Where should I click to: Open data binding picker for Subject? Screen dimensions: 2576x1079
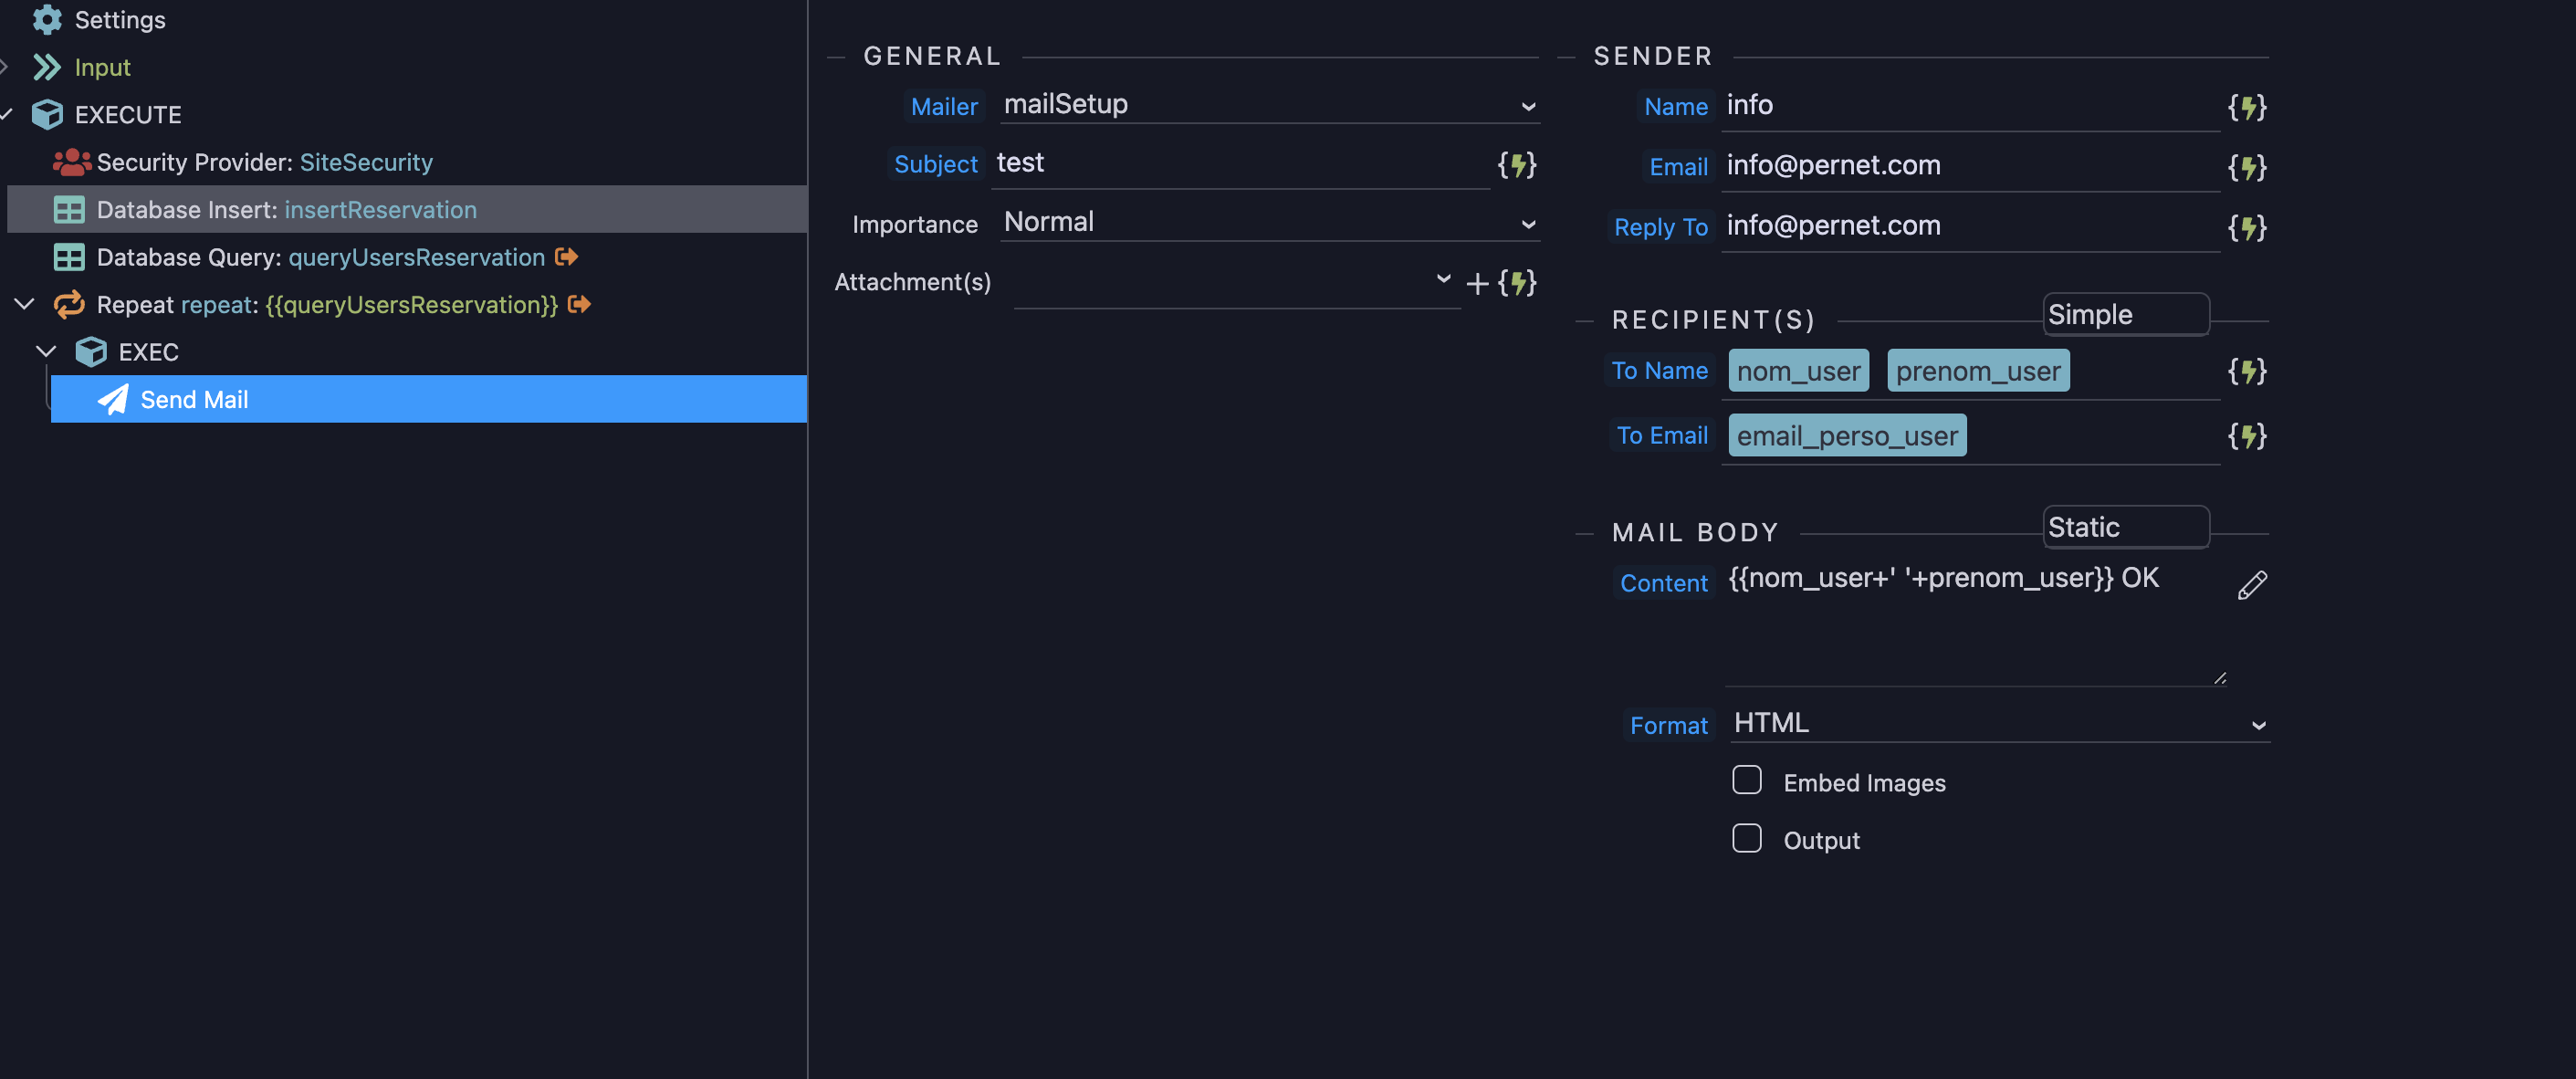pos(1517,164)
